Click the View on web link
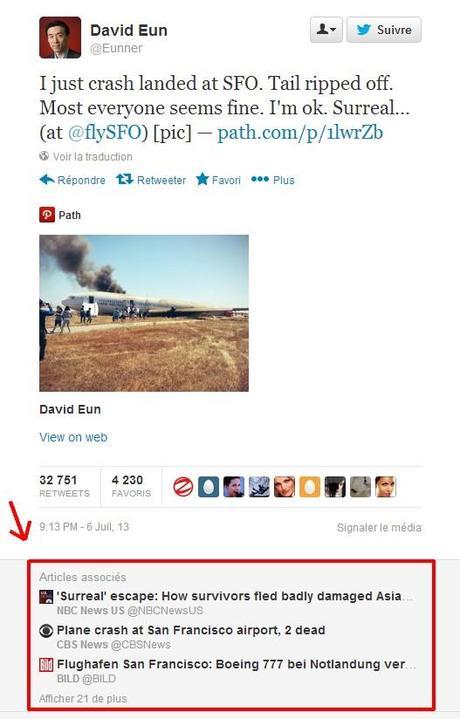 coord(73,437)
